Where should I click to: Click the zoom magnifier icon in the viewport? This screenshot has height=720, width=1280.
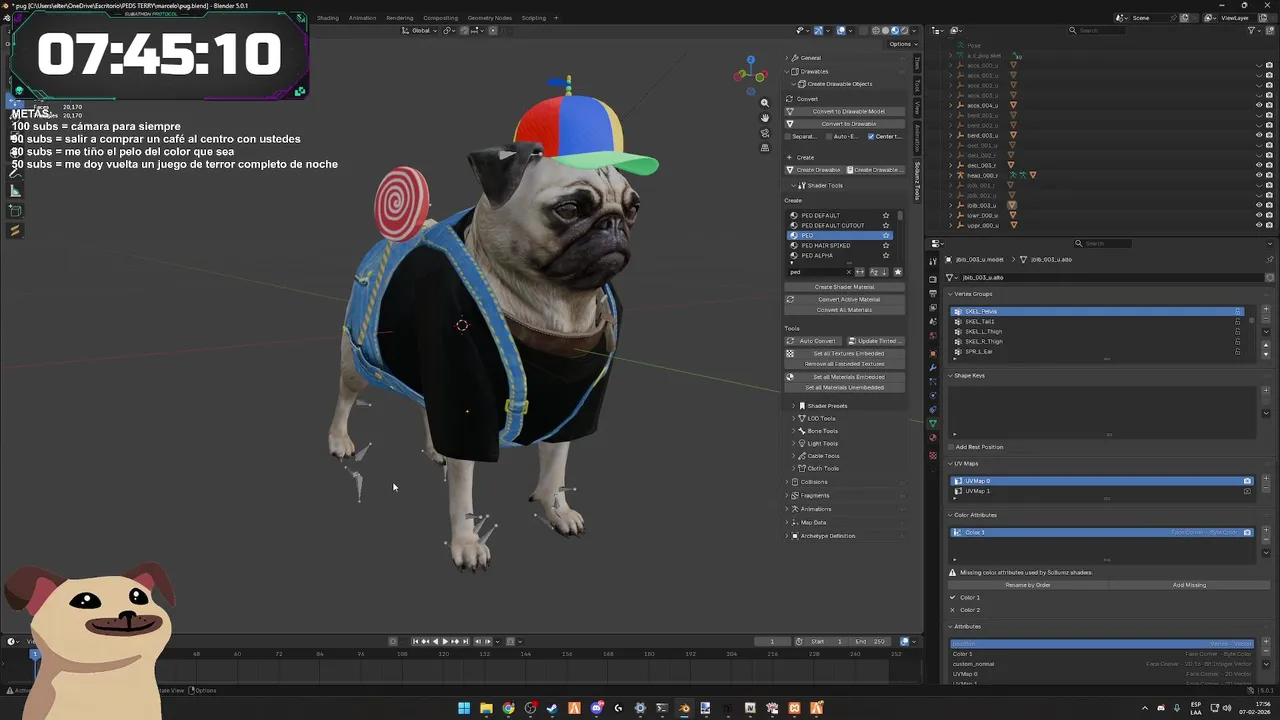pyautogui.click(x=765, y=103)
